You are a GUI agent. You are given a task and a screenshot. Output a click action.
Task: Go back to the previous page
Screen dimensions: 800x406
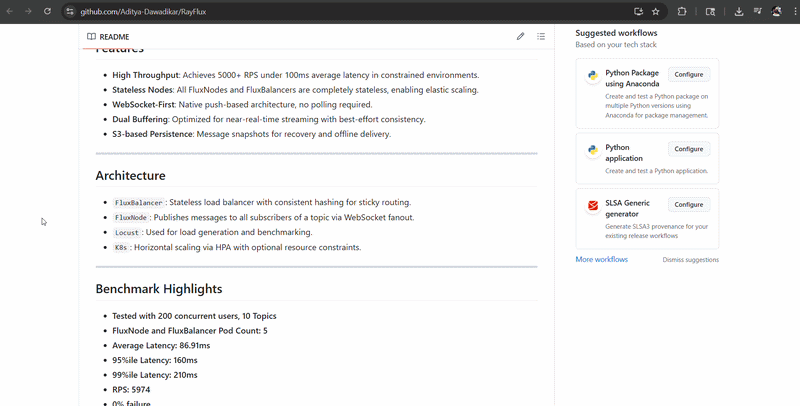[x=9, y=12]
